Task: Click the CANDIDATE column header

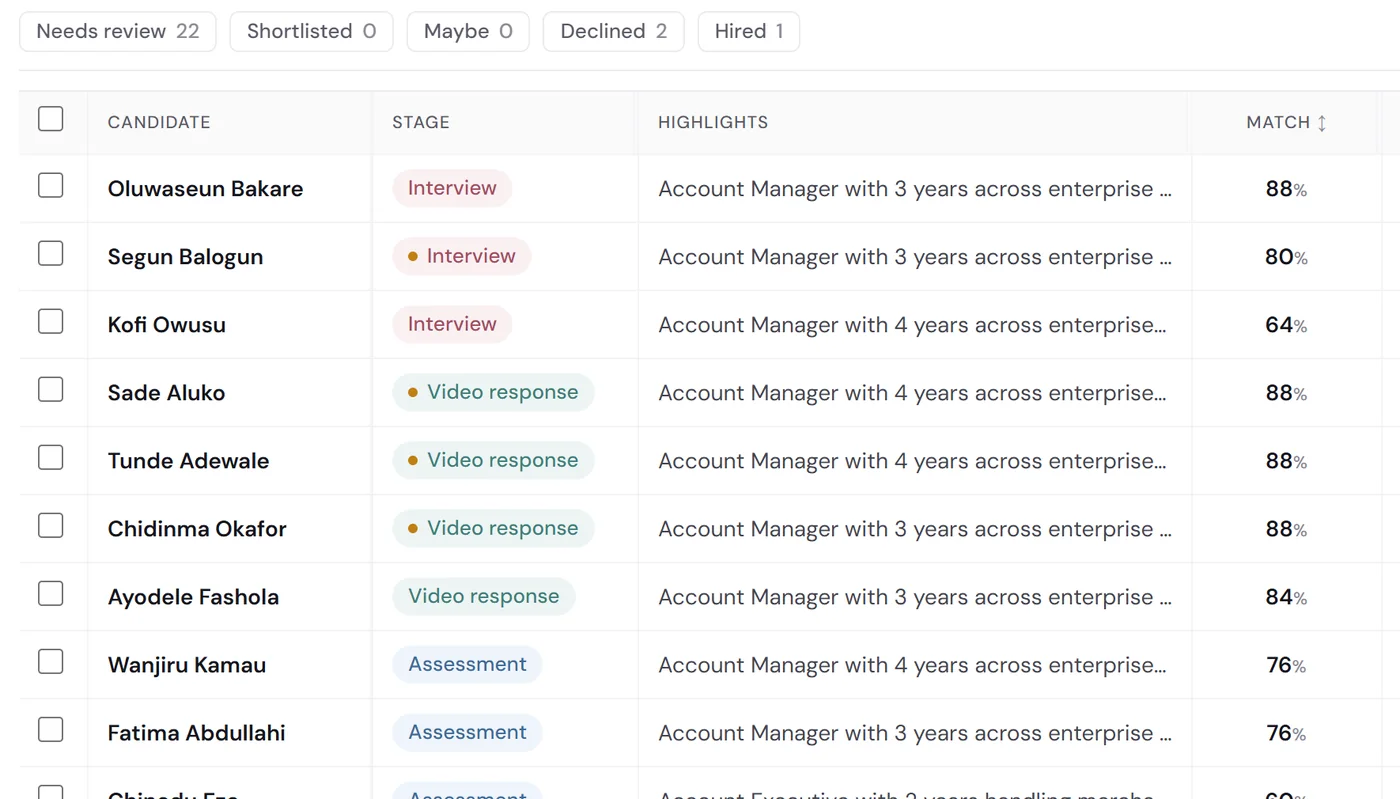Action: [x=159, y=122]
